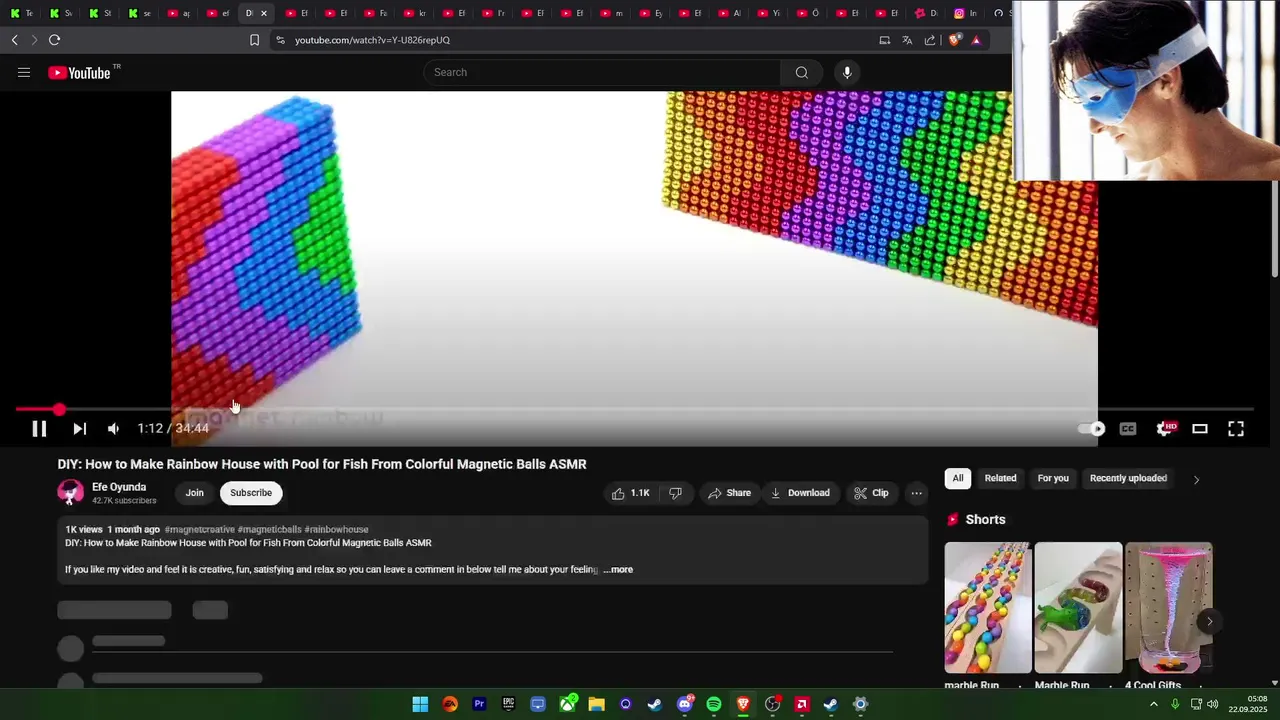The height and width of the screenshot is (720, 1280).
Task: Open the YouTube guide hamburger menu
Action: click(24, 72)
